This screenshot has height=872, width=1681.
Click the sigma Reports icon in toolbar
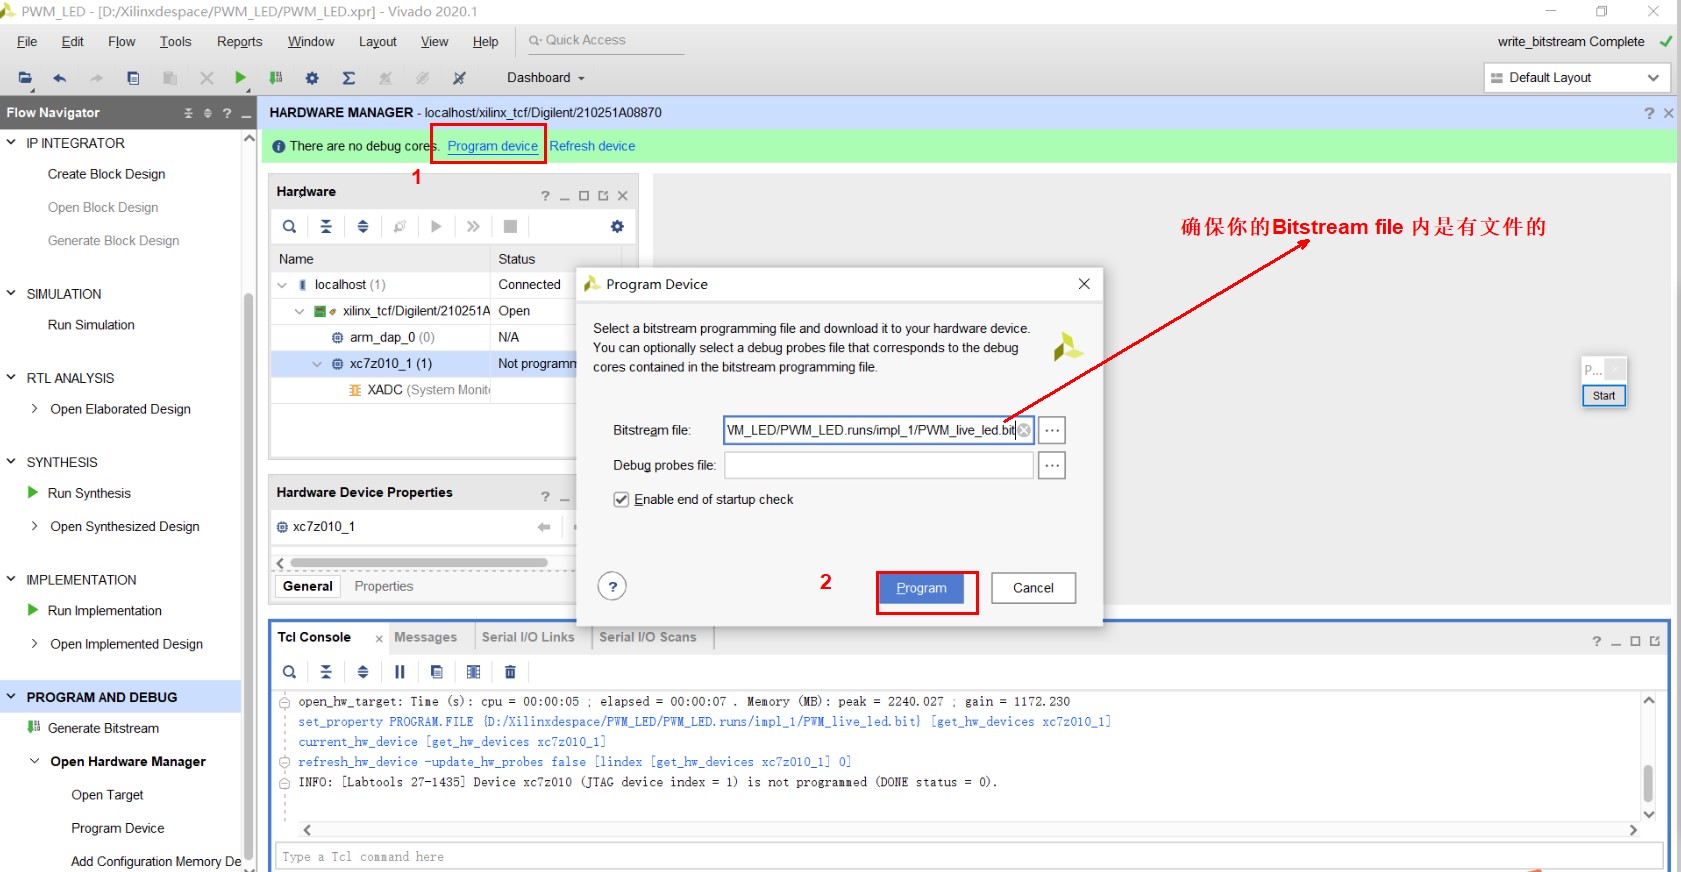click(x=348, y=78)
